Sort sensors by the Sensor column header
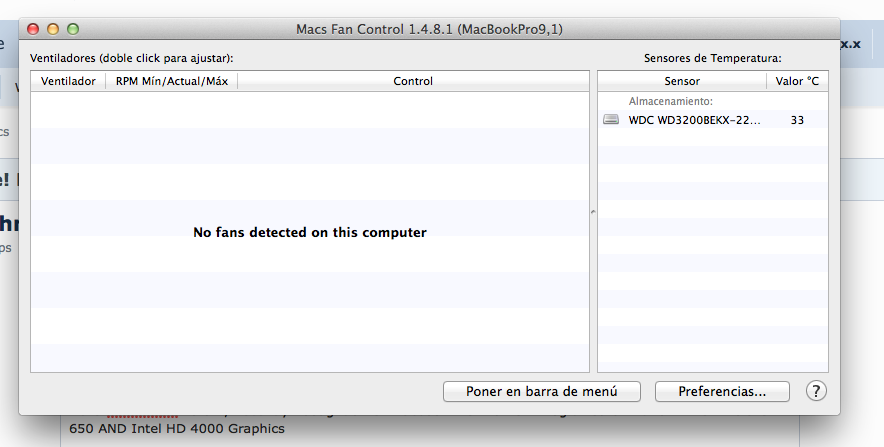Screen dimensions: 884x447 (682, 81)
